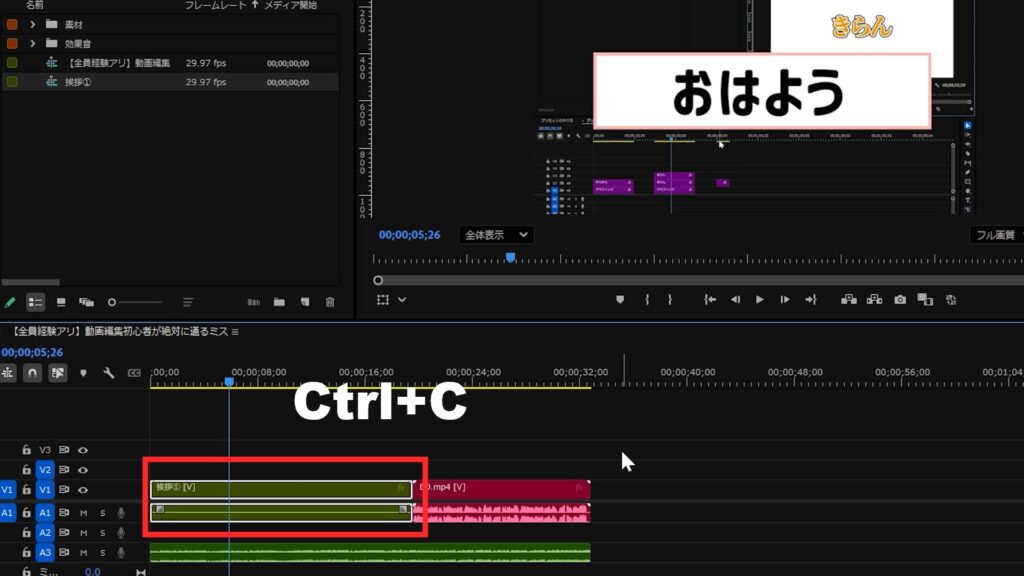Screen dimensions: 1024x576
Task: Add a marker in the program monitor
Action: (620, 300)
